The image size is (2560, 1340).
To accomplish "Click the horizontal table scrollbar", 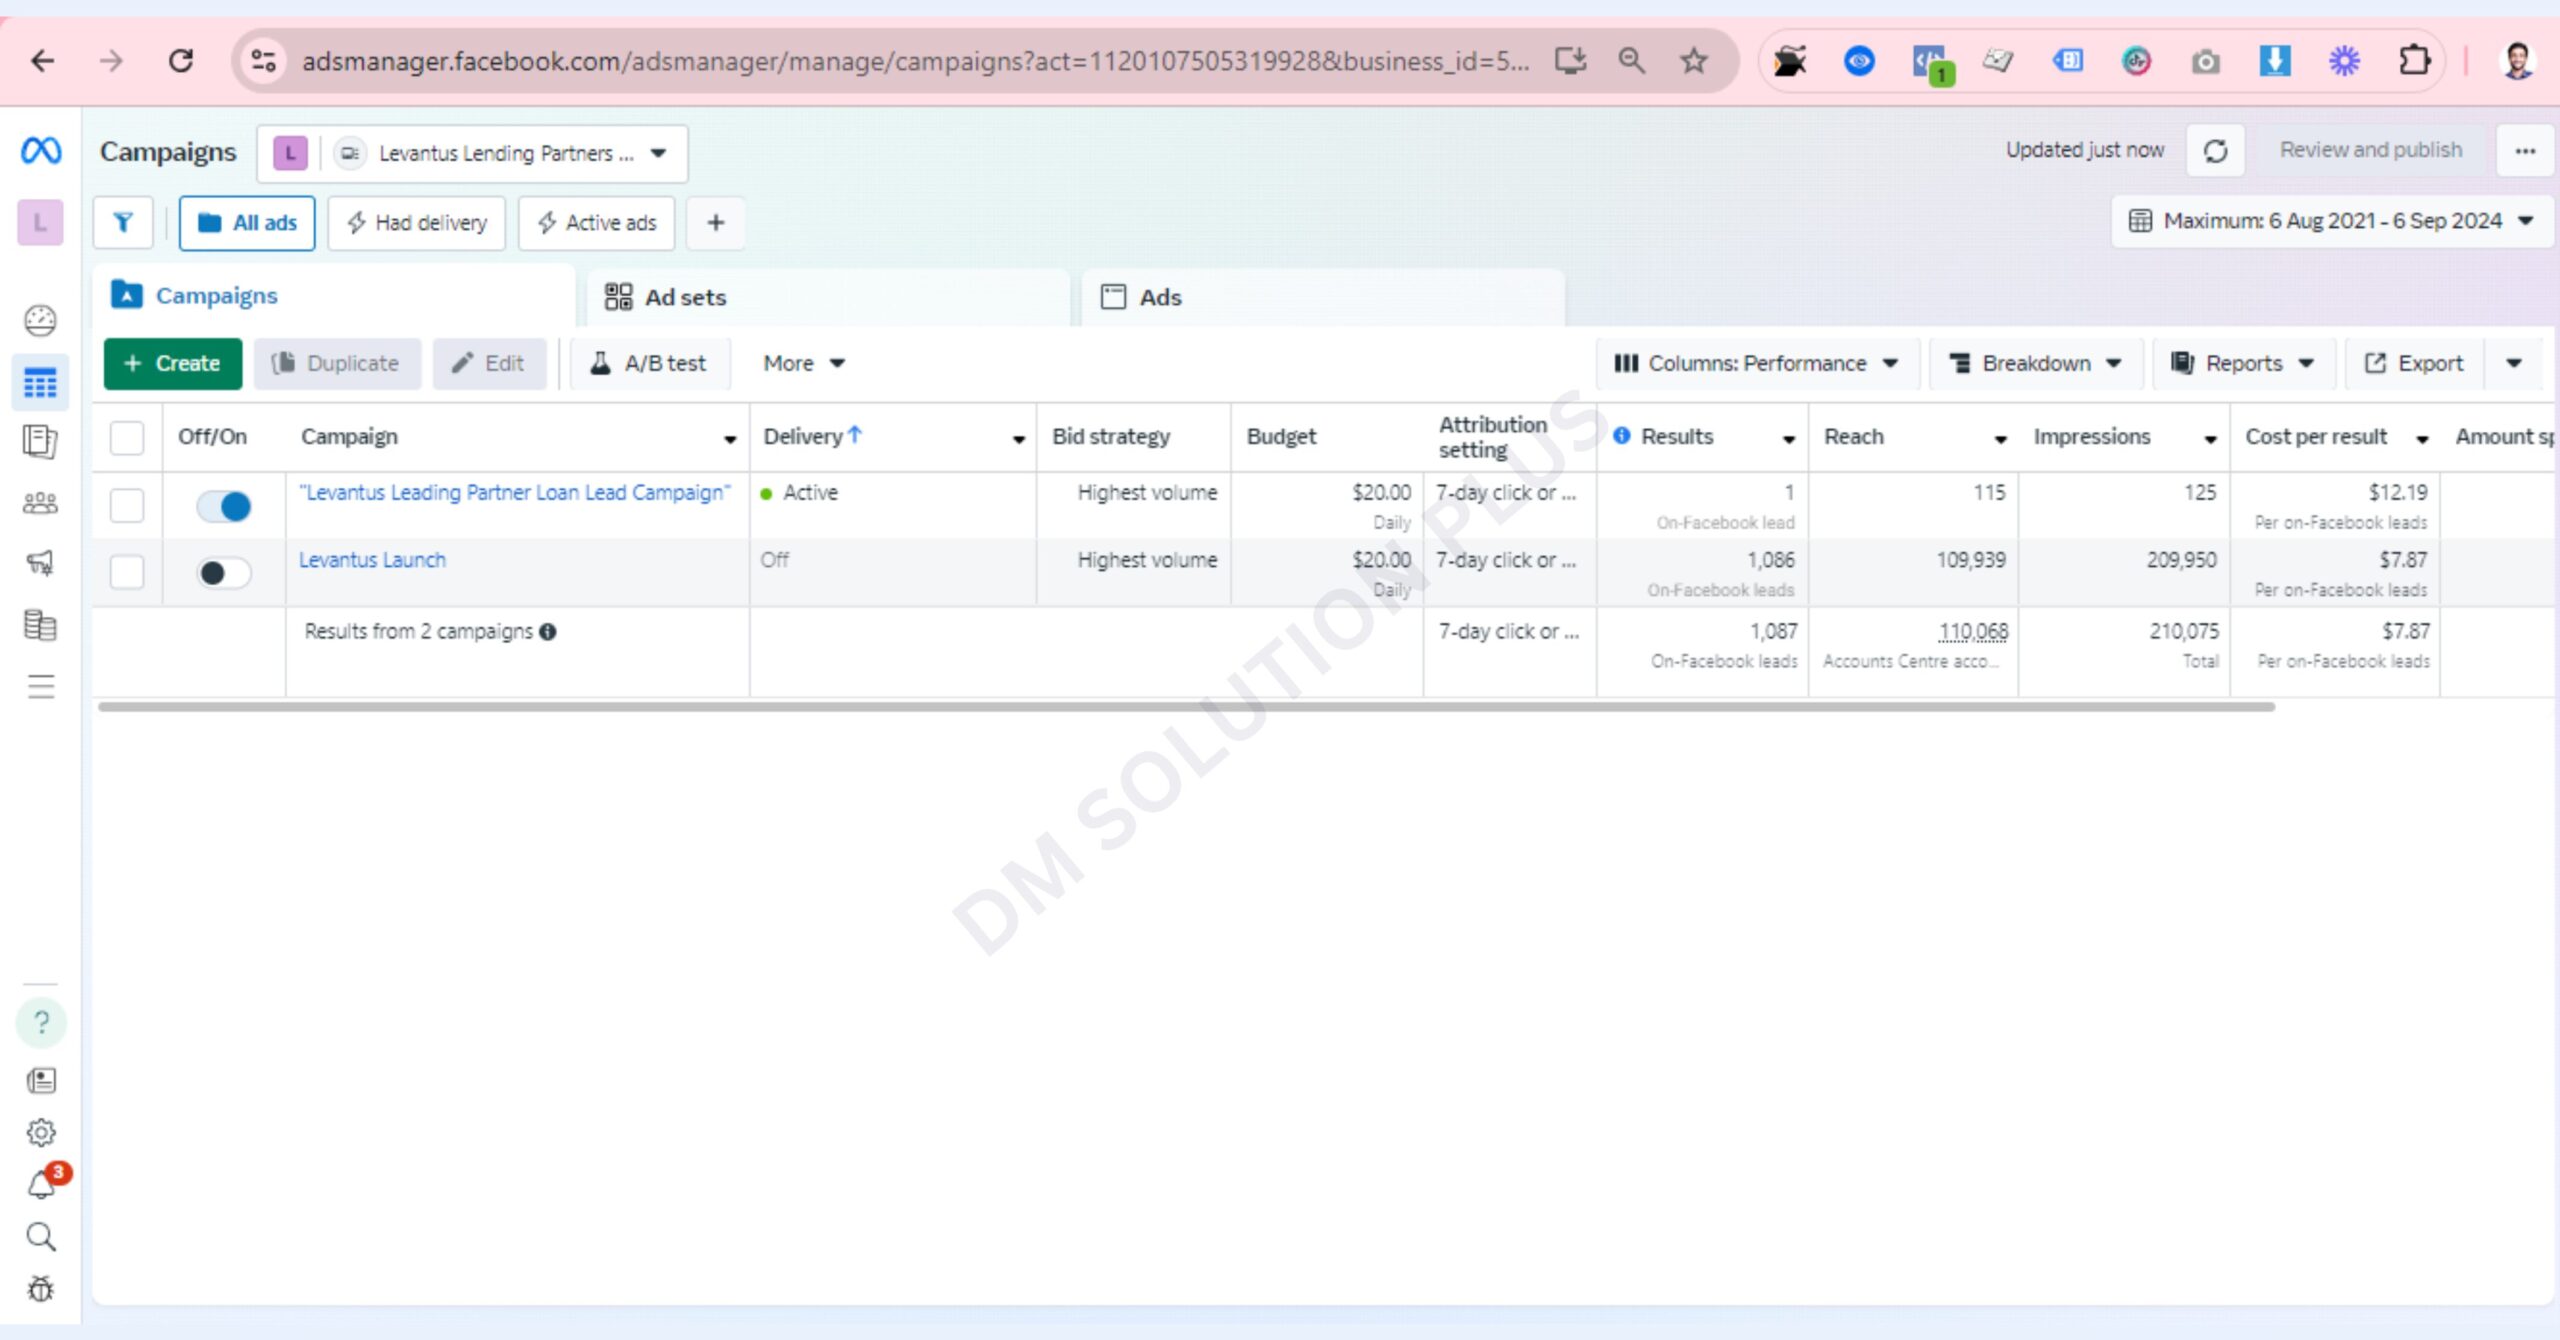I will coord(1185,707).
